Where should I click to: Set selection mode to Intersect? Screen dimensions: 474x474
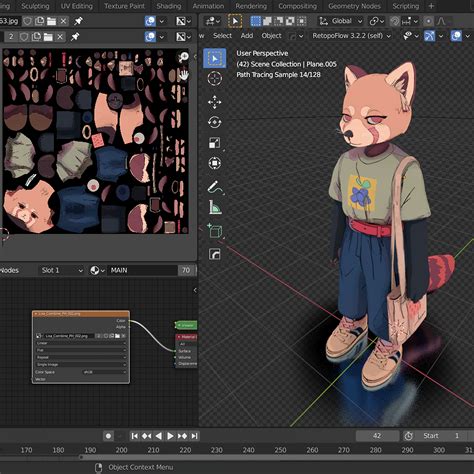[x=301, y=21]
